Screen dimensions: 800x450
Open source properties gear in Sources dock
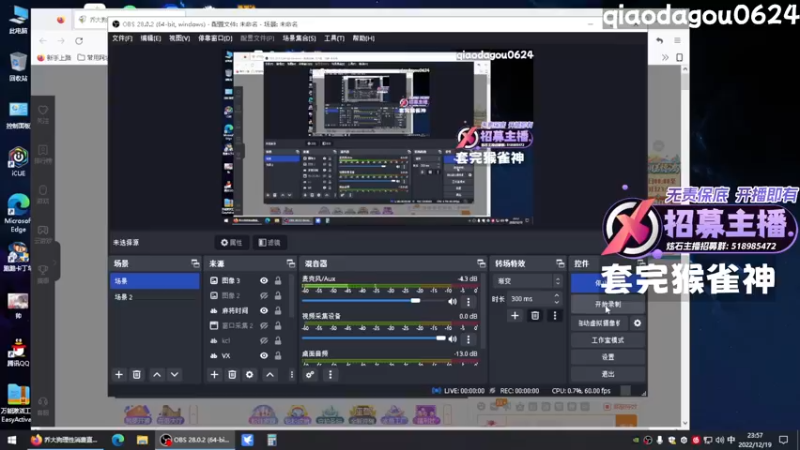click(x=249, y=374)
